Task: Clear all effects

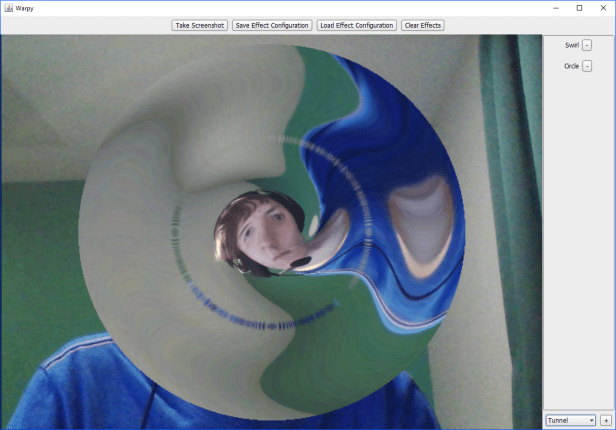Action: pyautogui.click(x=423, y=26)
